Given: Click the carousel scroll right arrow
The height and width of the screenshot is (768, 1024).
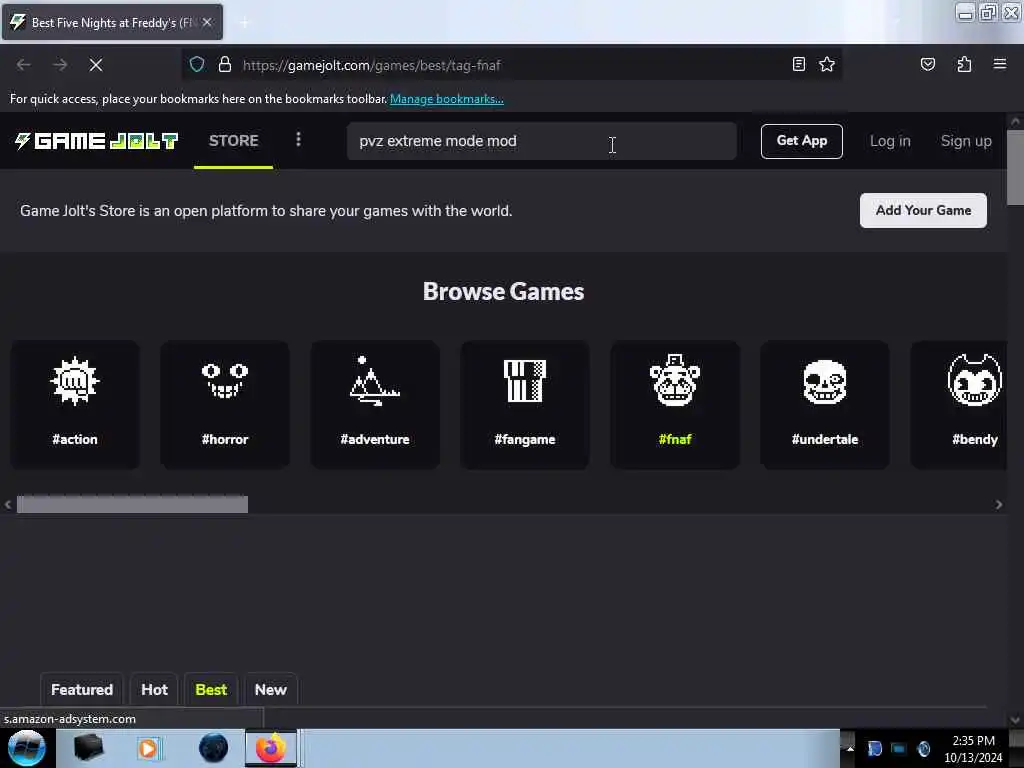Looking at the screenshot, I should (x=999, y=504).
